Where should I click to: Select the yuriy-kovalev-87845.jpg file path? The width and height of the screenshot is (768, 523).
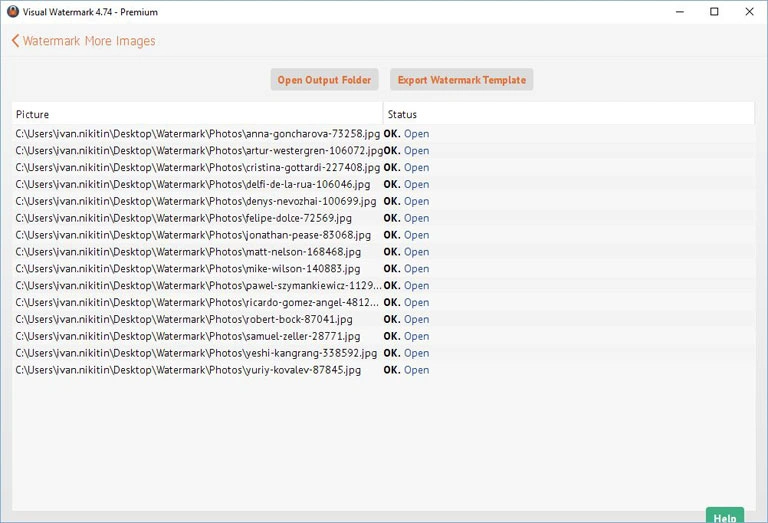[188, 370]
